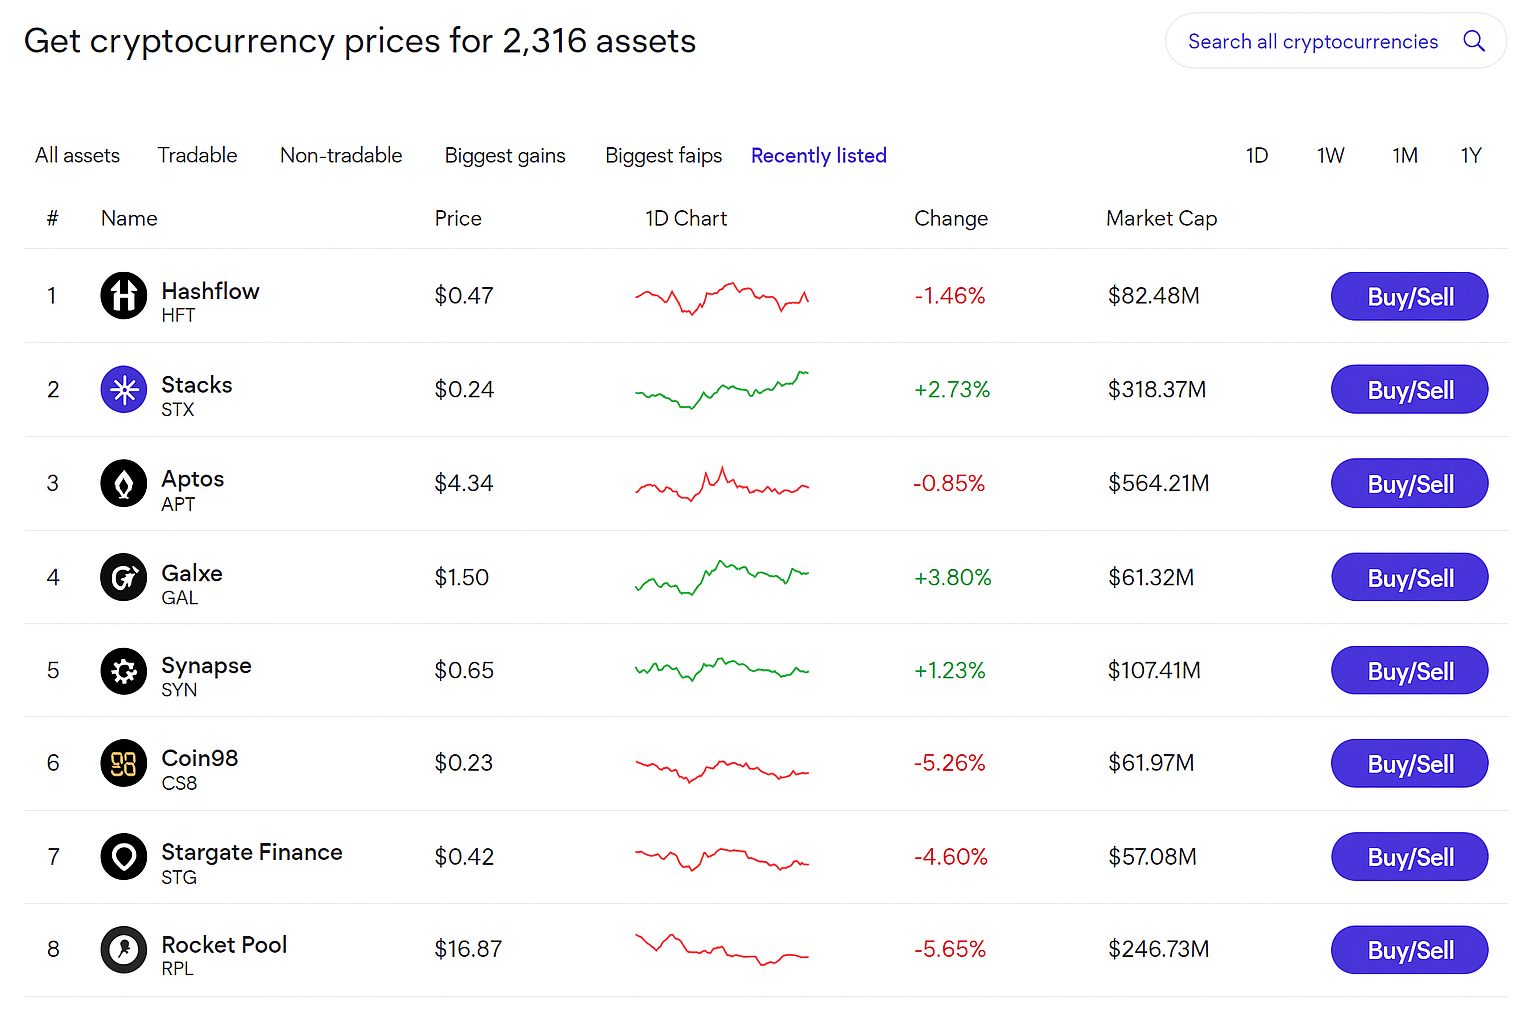Click the Stargate Finance logo icon

click(124, 857)
